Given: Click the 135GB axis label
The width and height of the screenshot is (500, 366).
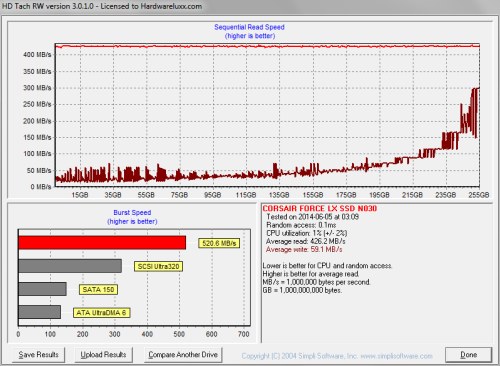Looking at the screenshot, I should pos(279,195).
